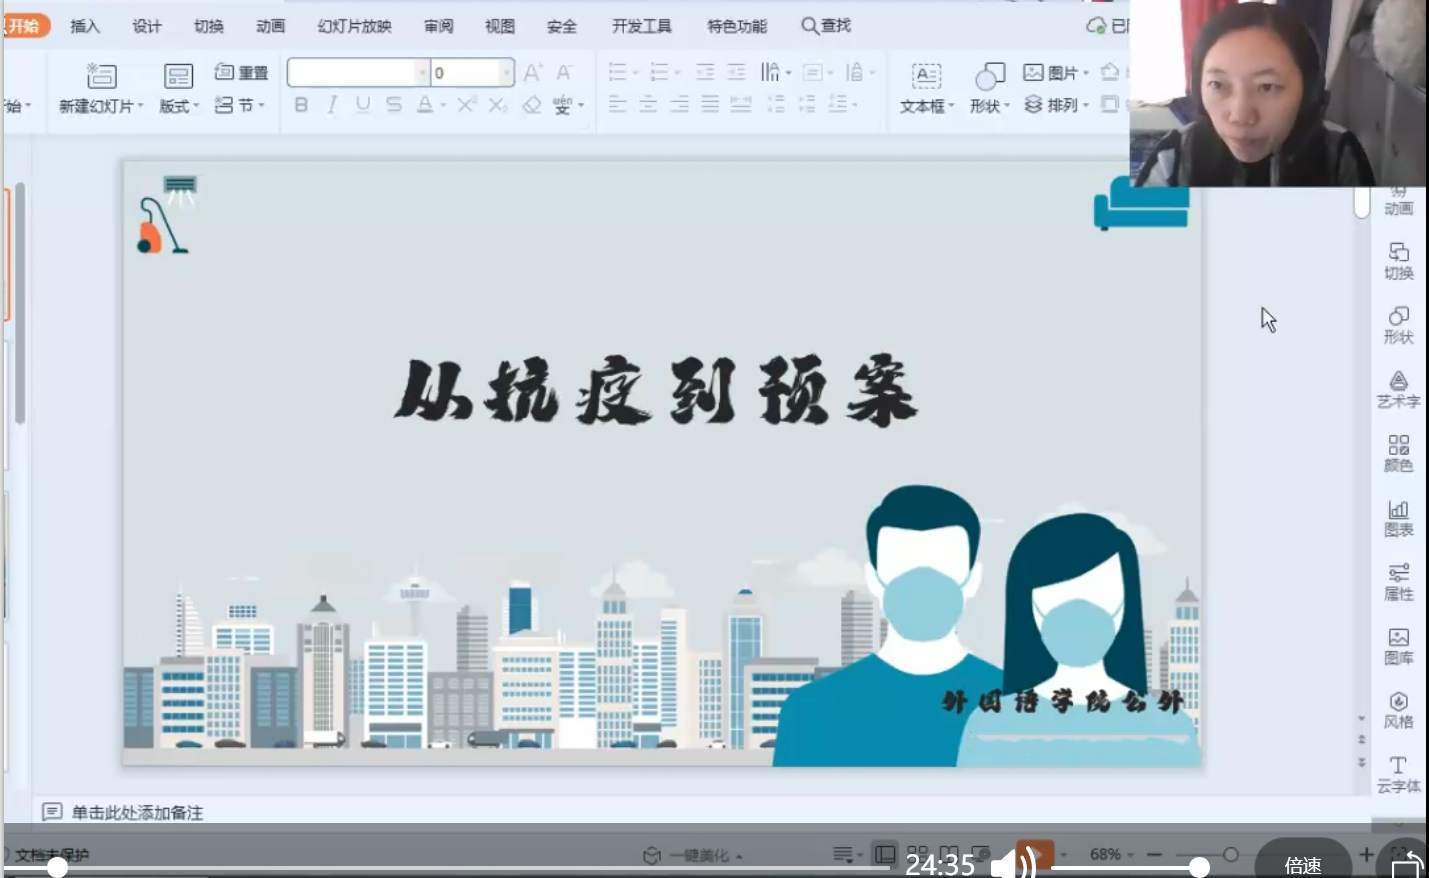1429x878 pixels.
Task: Toggle subscript formatting
Action: [498, 105]
